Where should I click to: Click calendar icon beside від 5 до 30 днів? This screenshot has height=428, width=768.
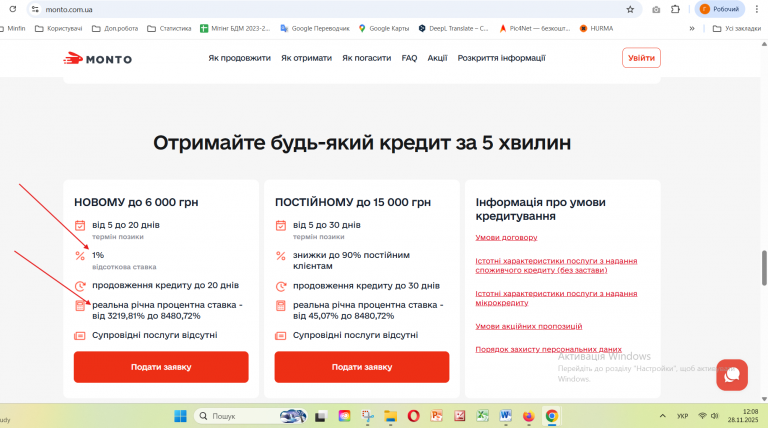click(x=281, y=225)
